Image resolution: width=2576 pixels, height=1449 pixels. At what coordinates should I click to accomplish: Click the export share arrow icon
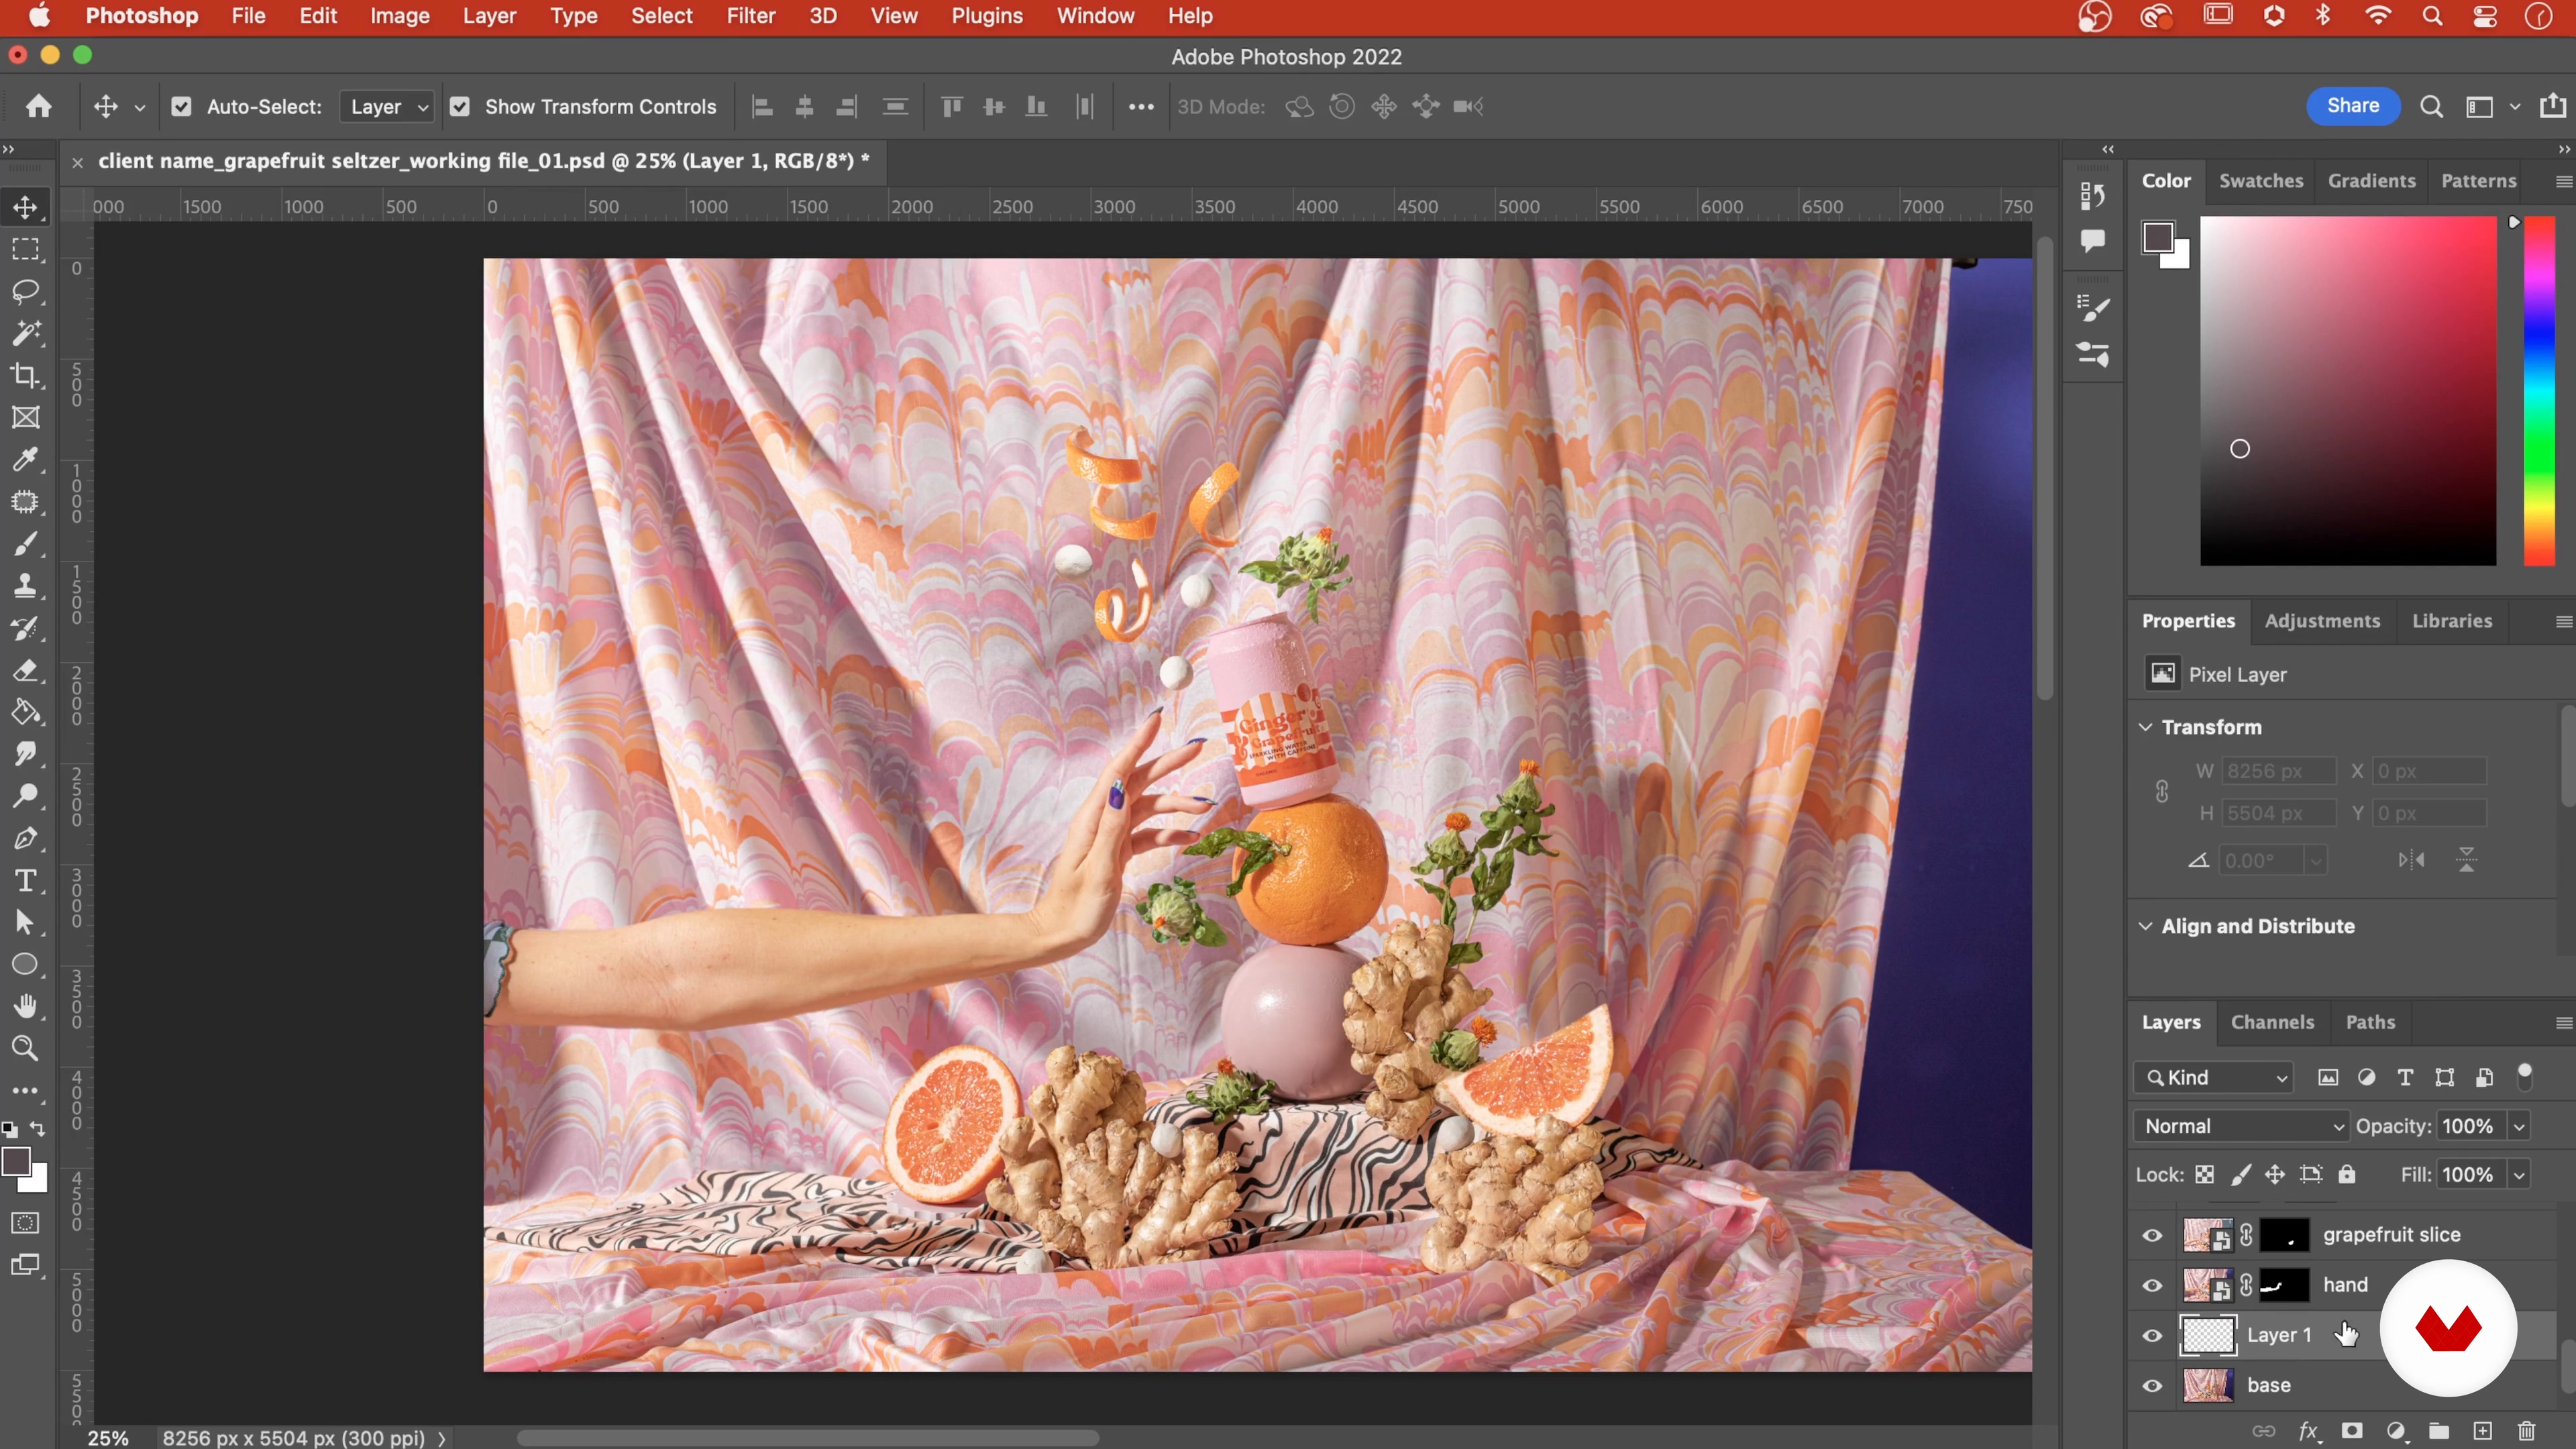(2552, 105)
